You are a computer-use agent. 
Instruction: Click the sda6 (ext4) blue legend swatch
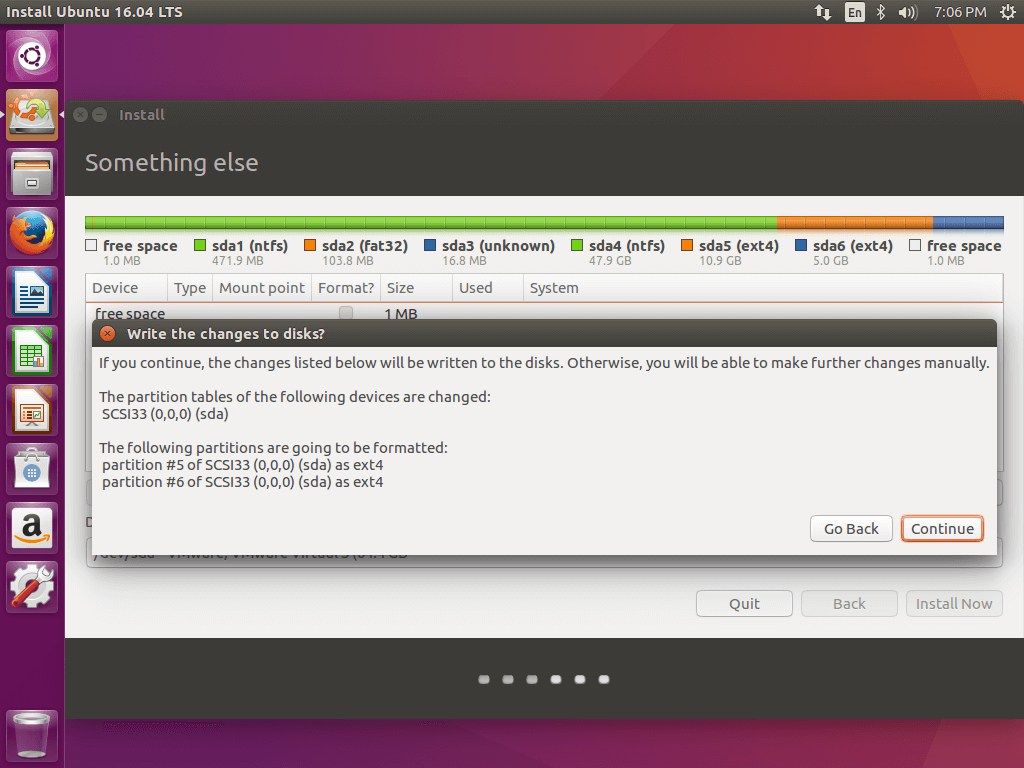[x=801, y=245]
